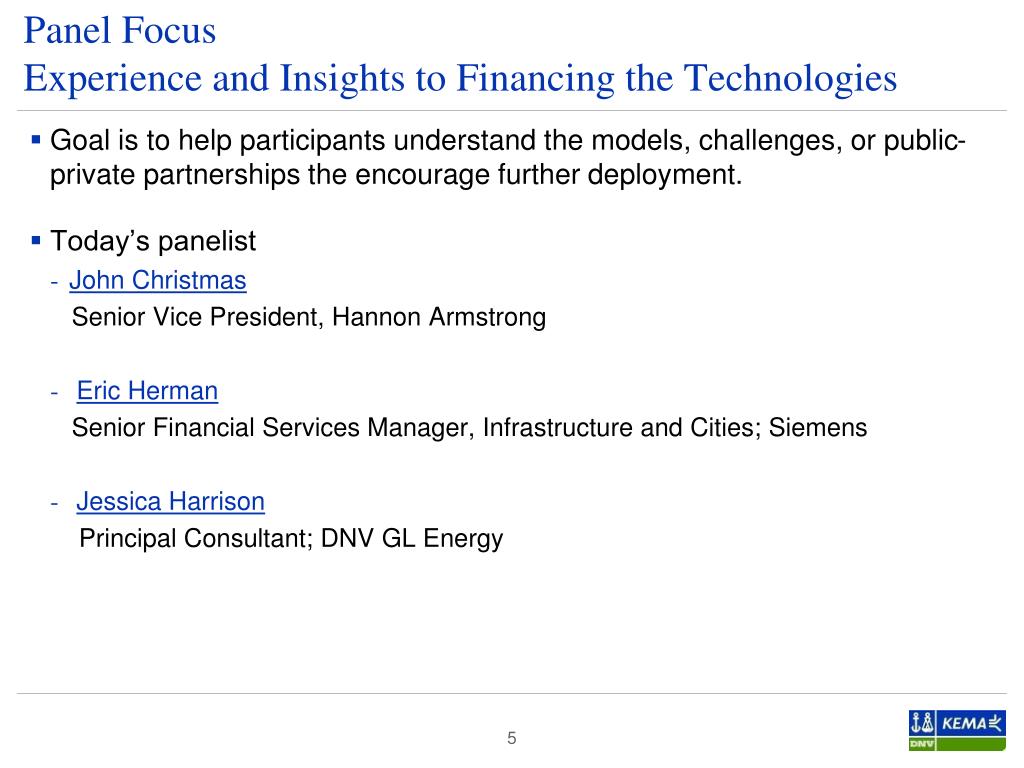The height and width of the screenshot is (768, 1024).
Task: Click the DNV anchor emblem icon
Action: point(922,724)
